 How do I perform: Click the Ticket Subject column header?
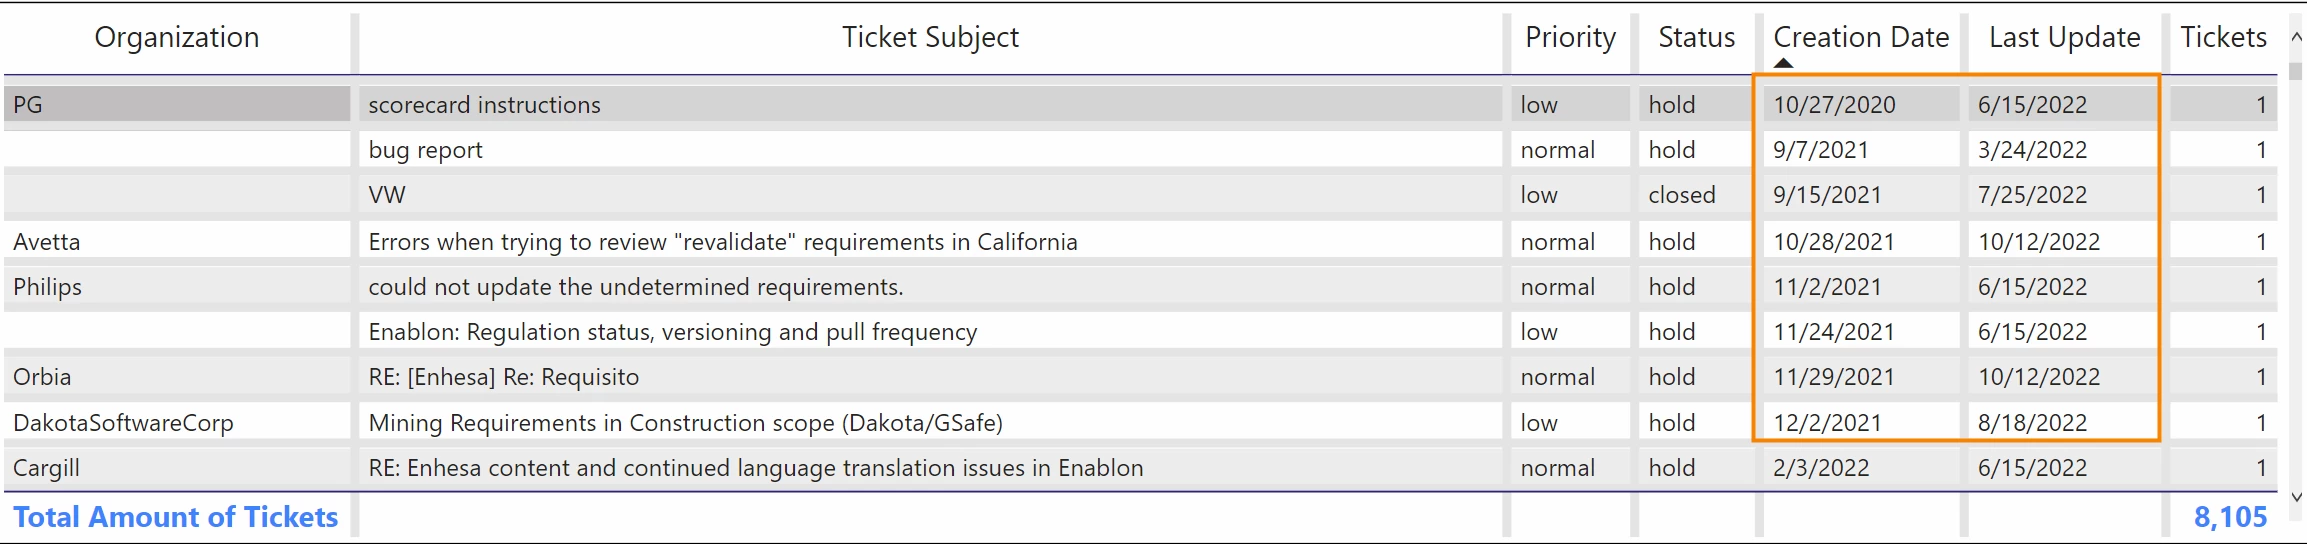click(x=930, y=38)
